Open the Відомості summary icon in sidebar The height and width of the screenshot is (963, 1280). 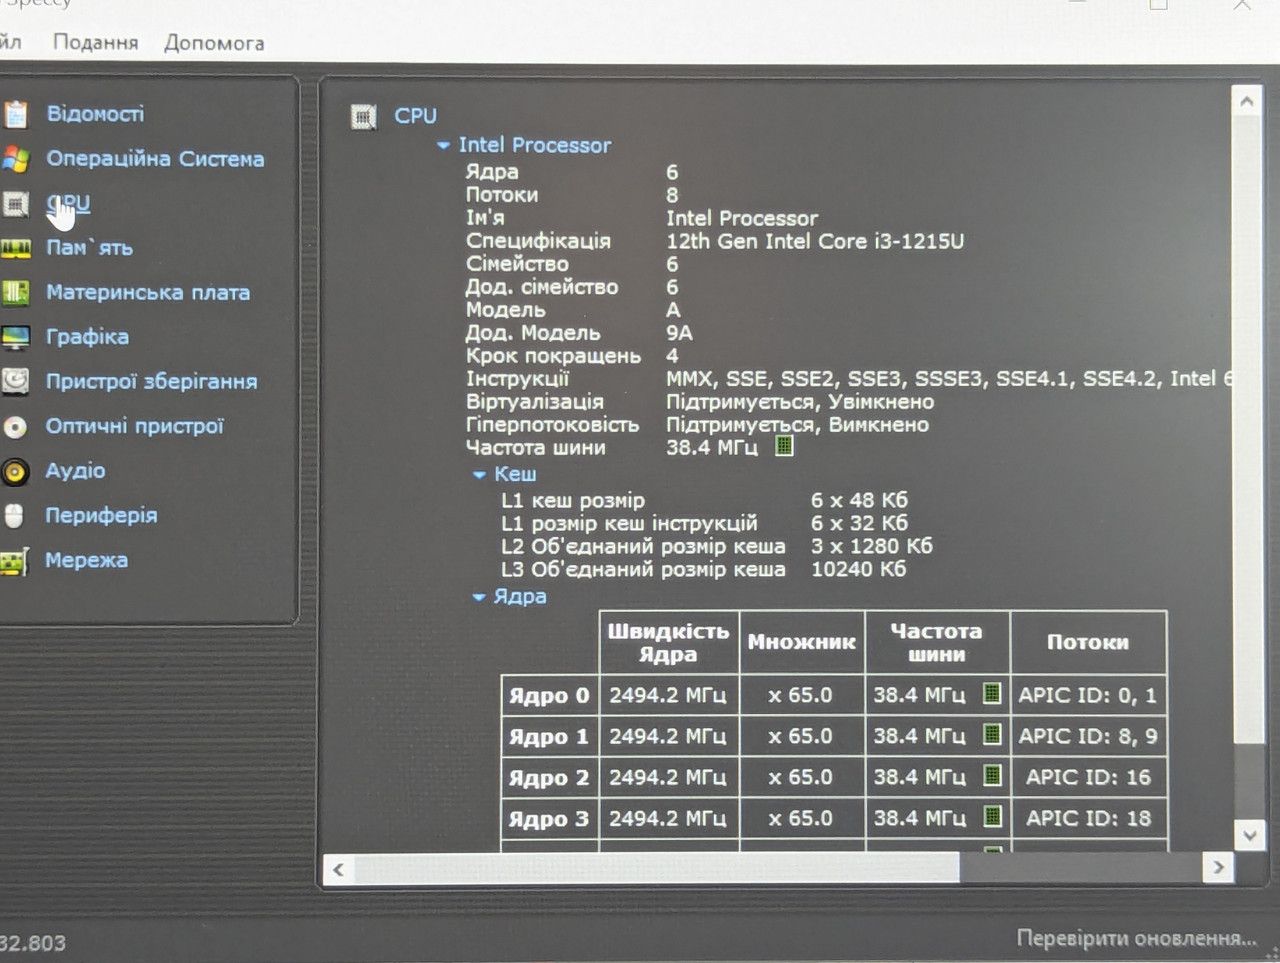click(14, 114)
